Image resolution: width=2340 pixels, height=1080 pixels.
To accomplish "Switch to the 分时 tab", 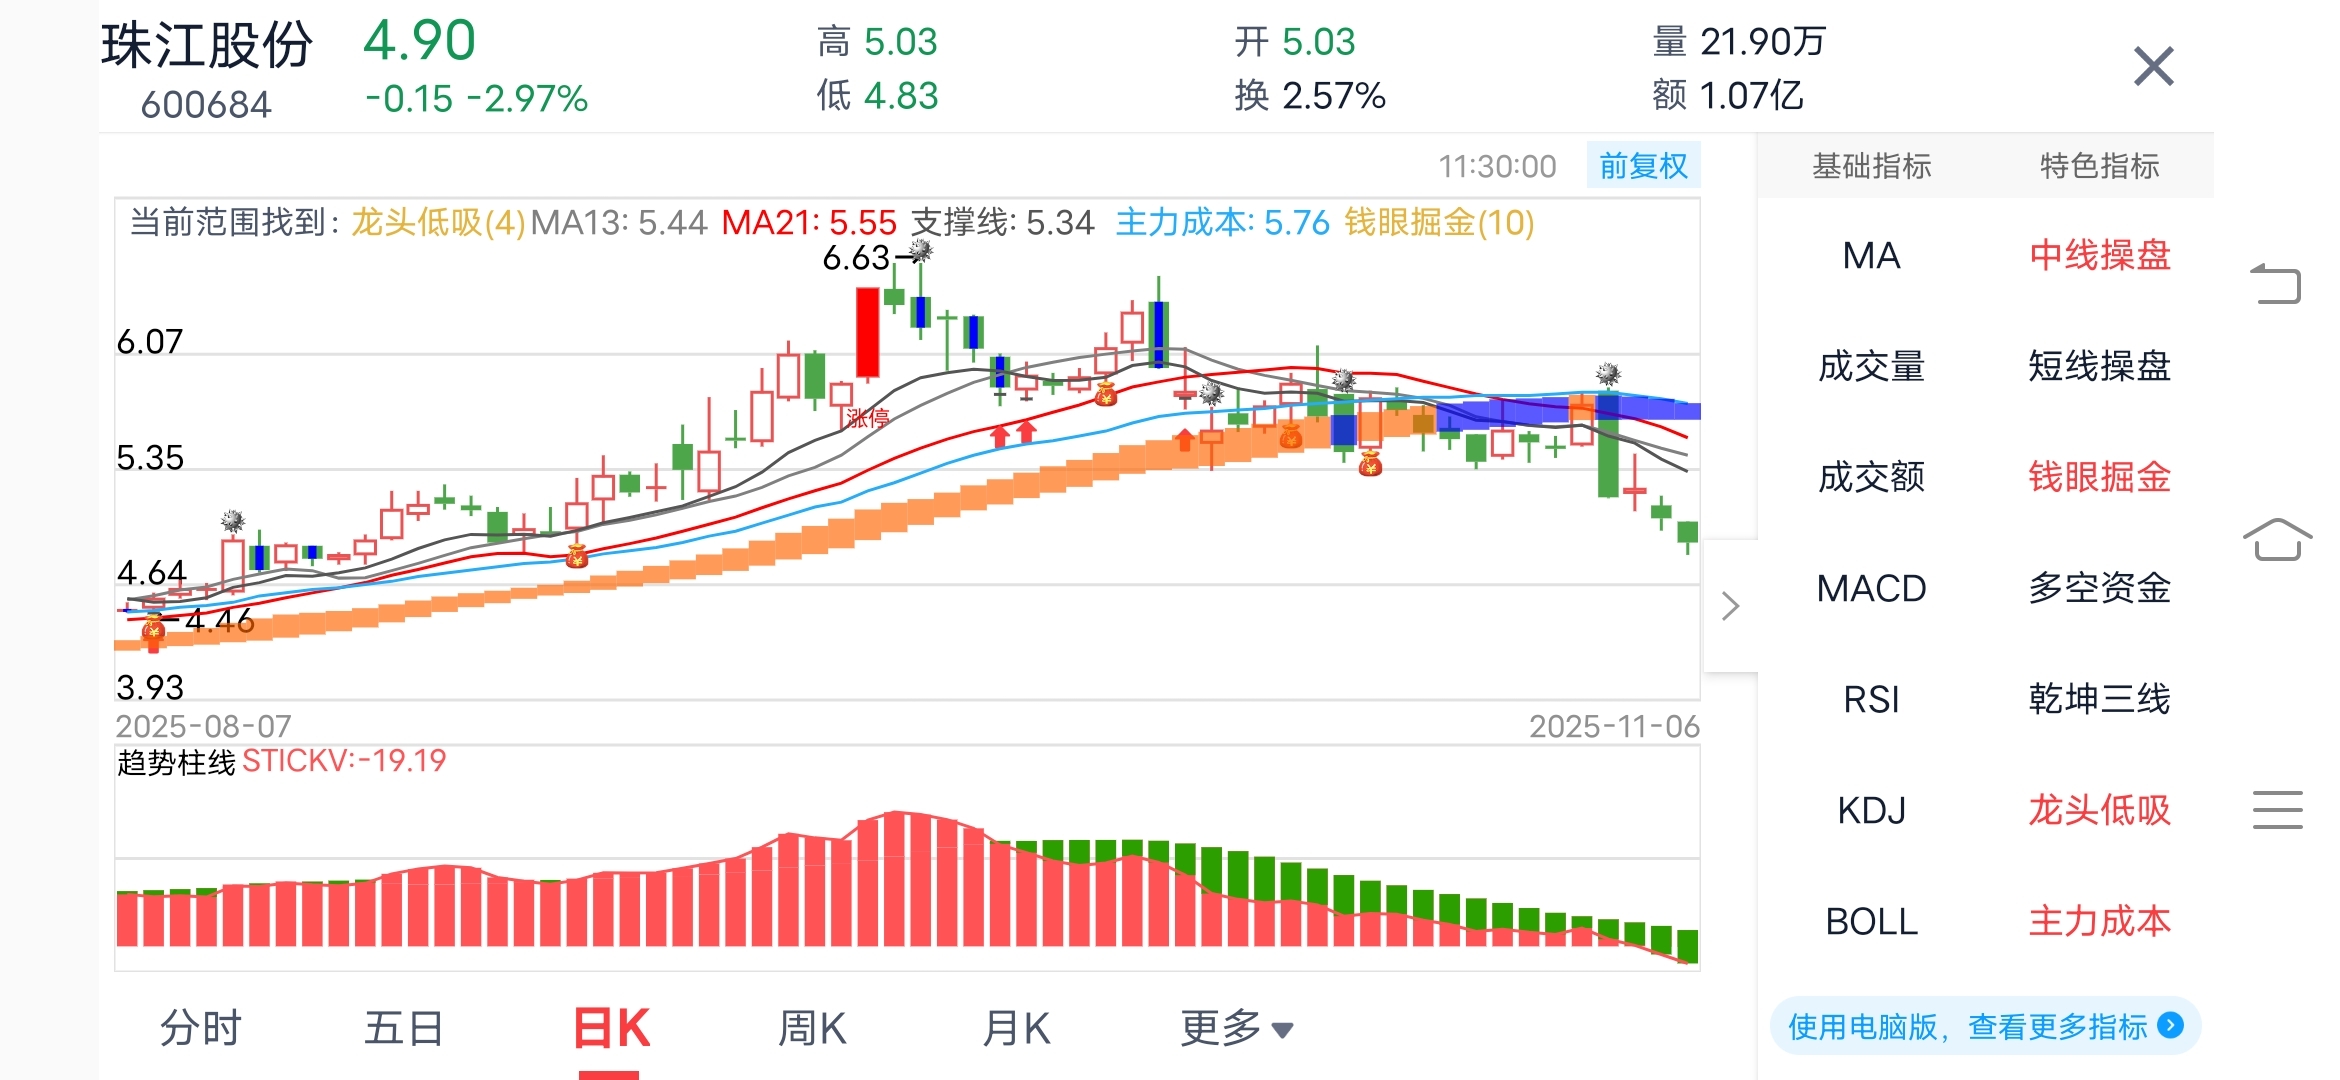I will click(x=201, y=1028).
